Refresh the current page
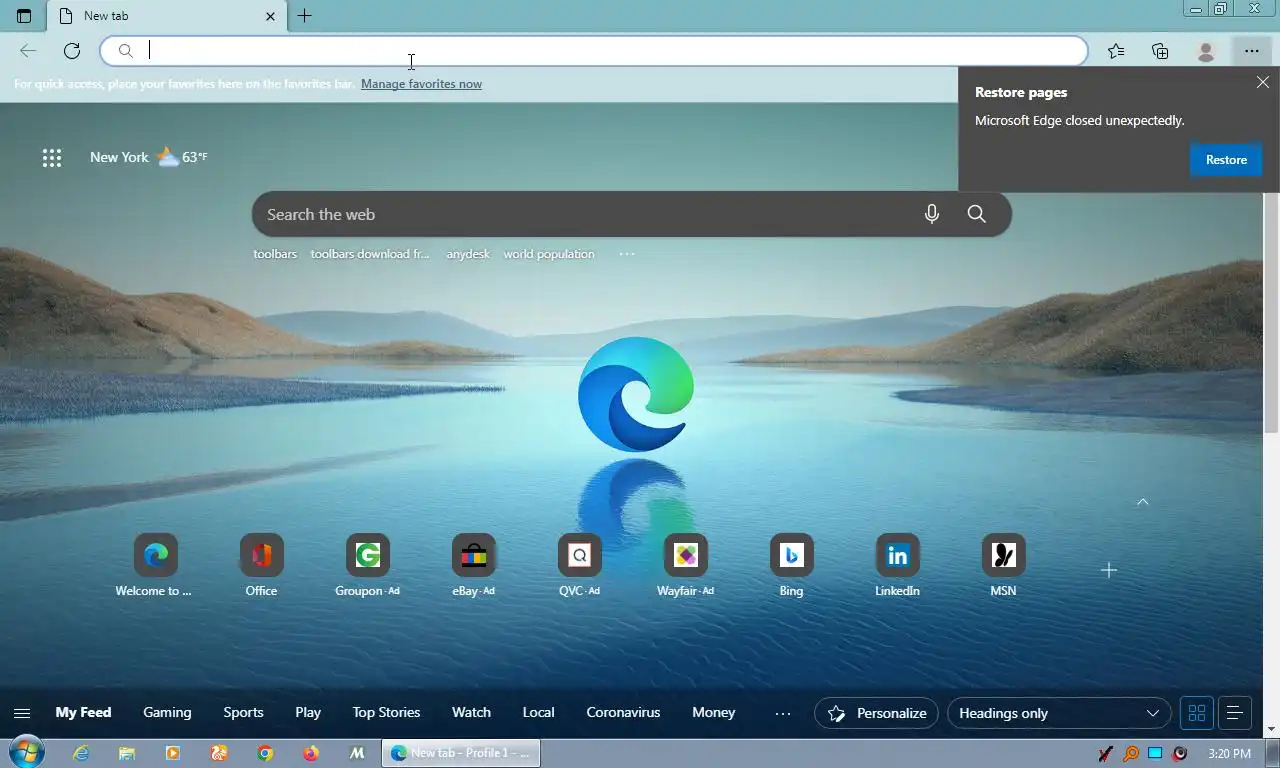Screen dimensions: 1280x768 (x=72, y=51)
